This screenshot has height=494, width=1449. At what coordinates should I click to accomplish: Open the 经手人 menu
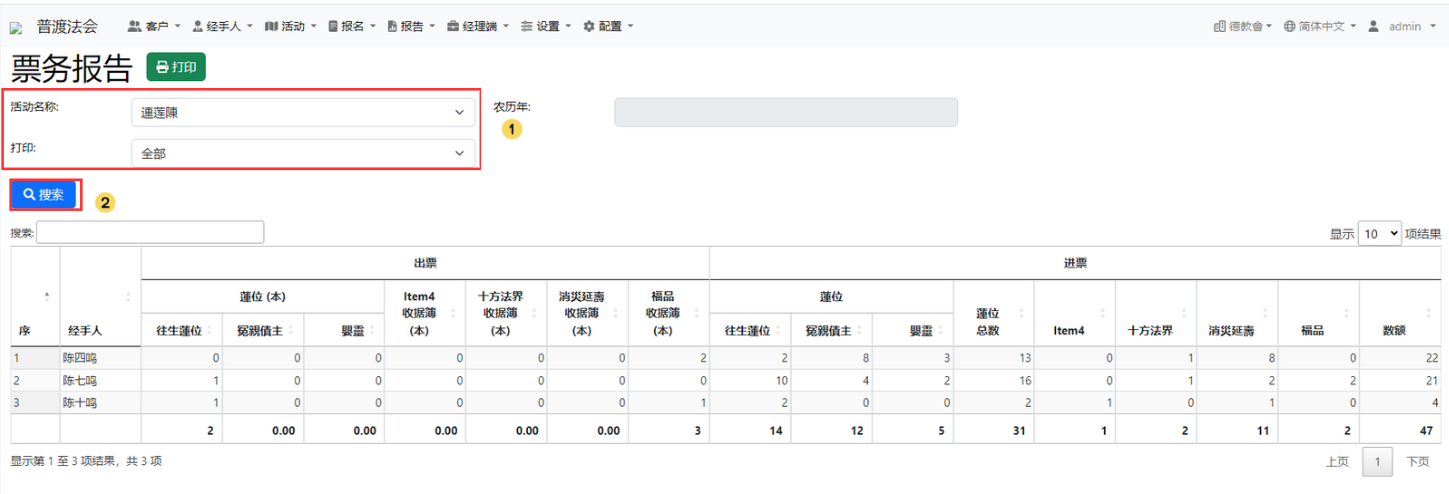[x=222, y=26]
